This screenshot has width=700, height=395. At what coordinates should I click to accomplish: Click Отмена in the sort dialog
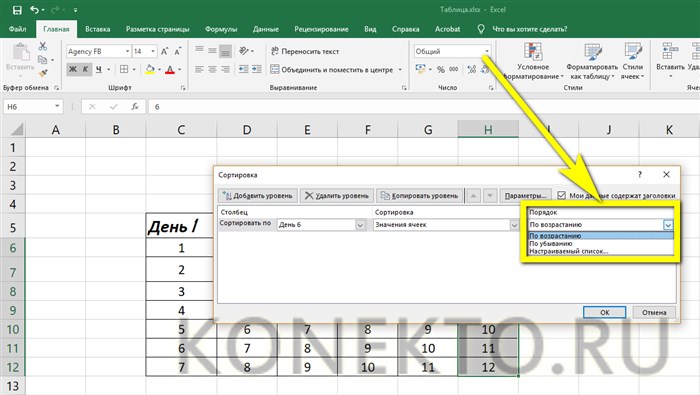(654, 312)
